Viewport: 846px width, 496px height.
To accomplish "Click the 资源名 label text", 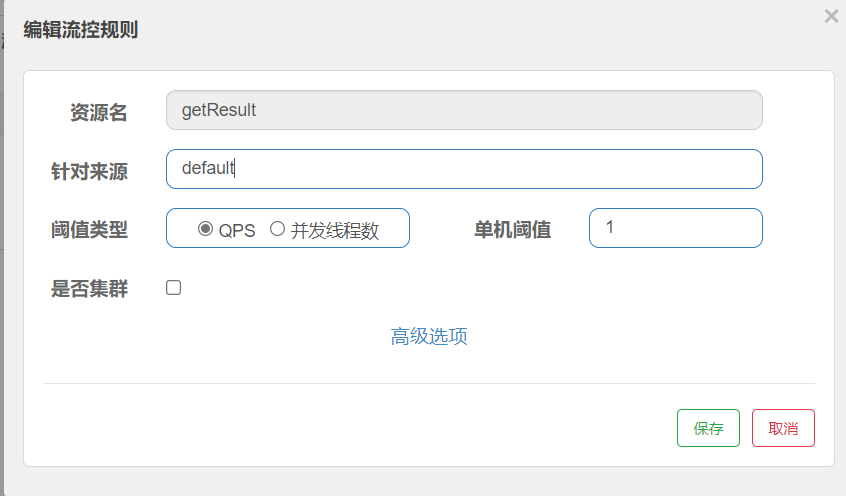I will [99, 112].
